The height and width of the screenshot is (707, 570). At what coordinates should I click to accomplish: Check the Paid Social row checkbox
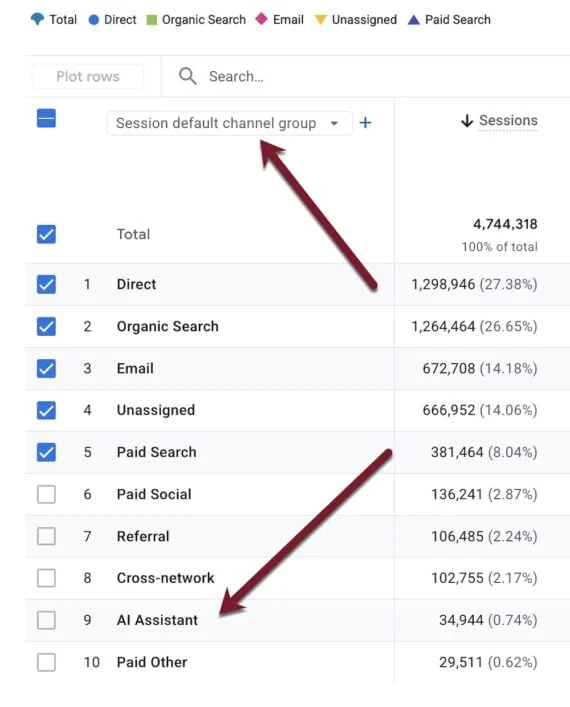tap(46, 494)
